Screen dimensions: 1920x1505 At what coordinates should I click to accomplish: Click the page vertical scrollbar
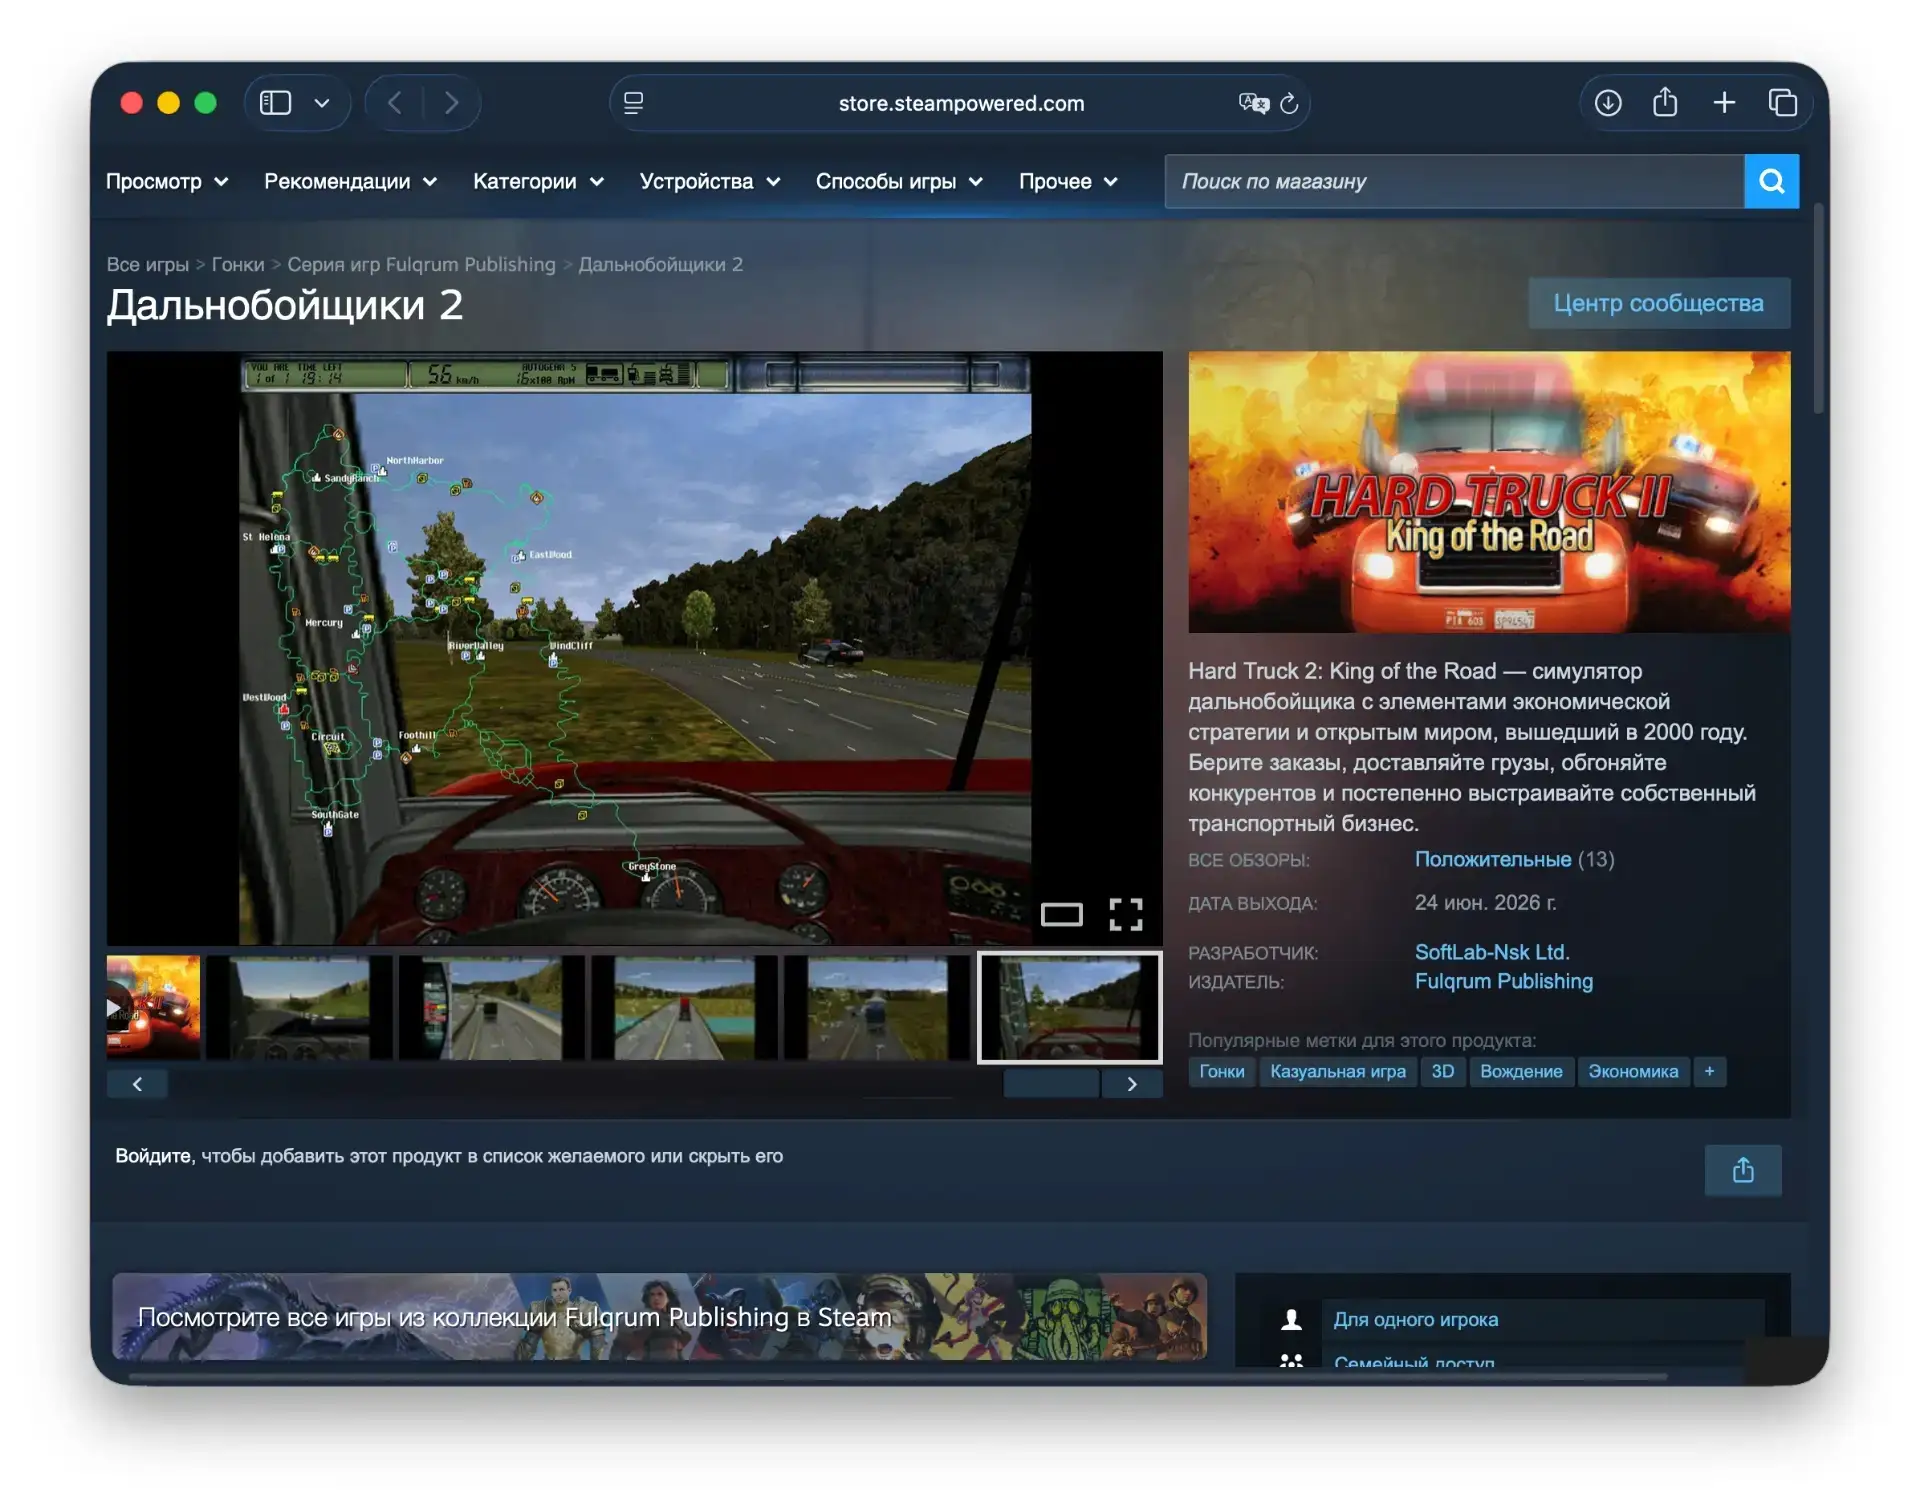(1819, 310)
